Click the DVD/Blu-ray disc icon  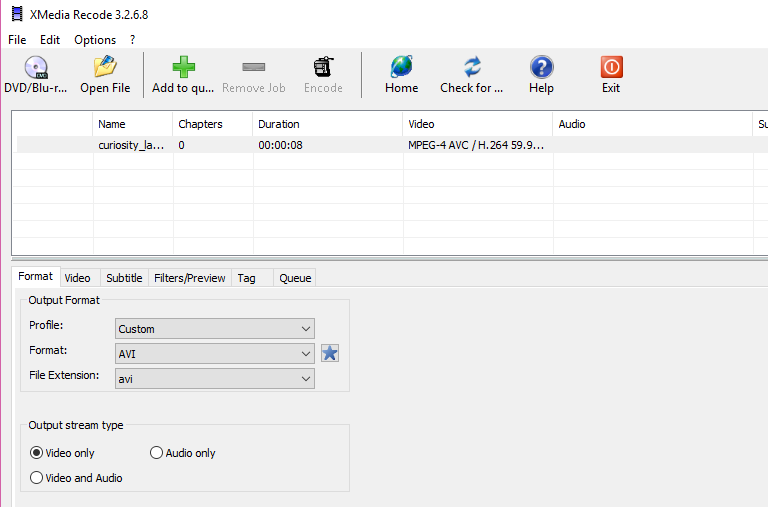click(x=36, y=68)
